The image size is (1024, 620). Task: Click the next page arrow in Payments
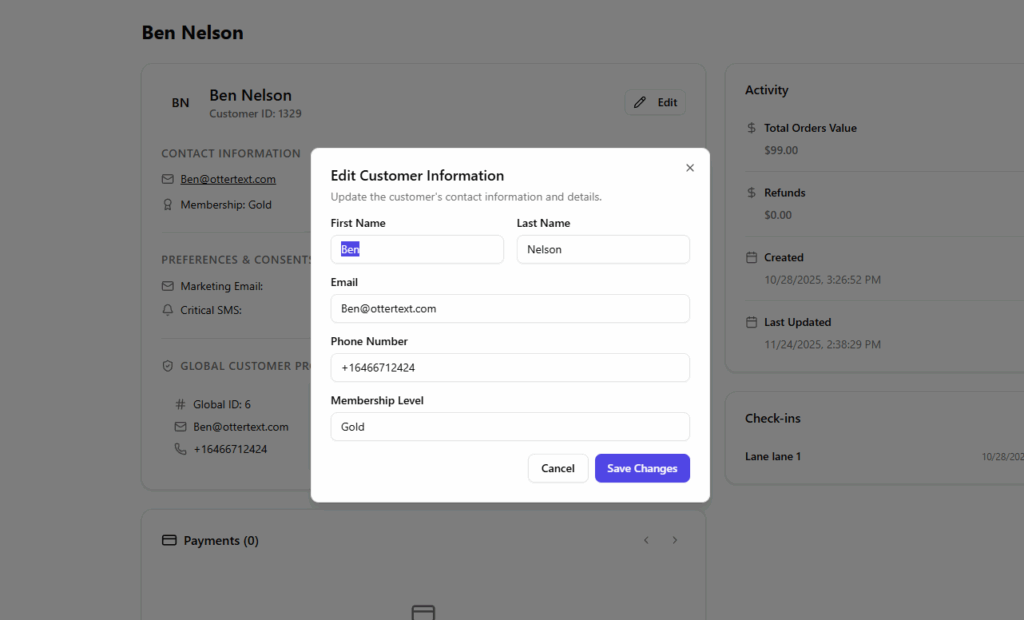pos(675,540)
